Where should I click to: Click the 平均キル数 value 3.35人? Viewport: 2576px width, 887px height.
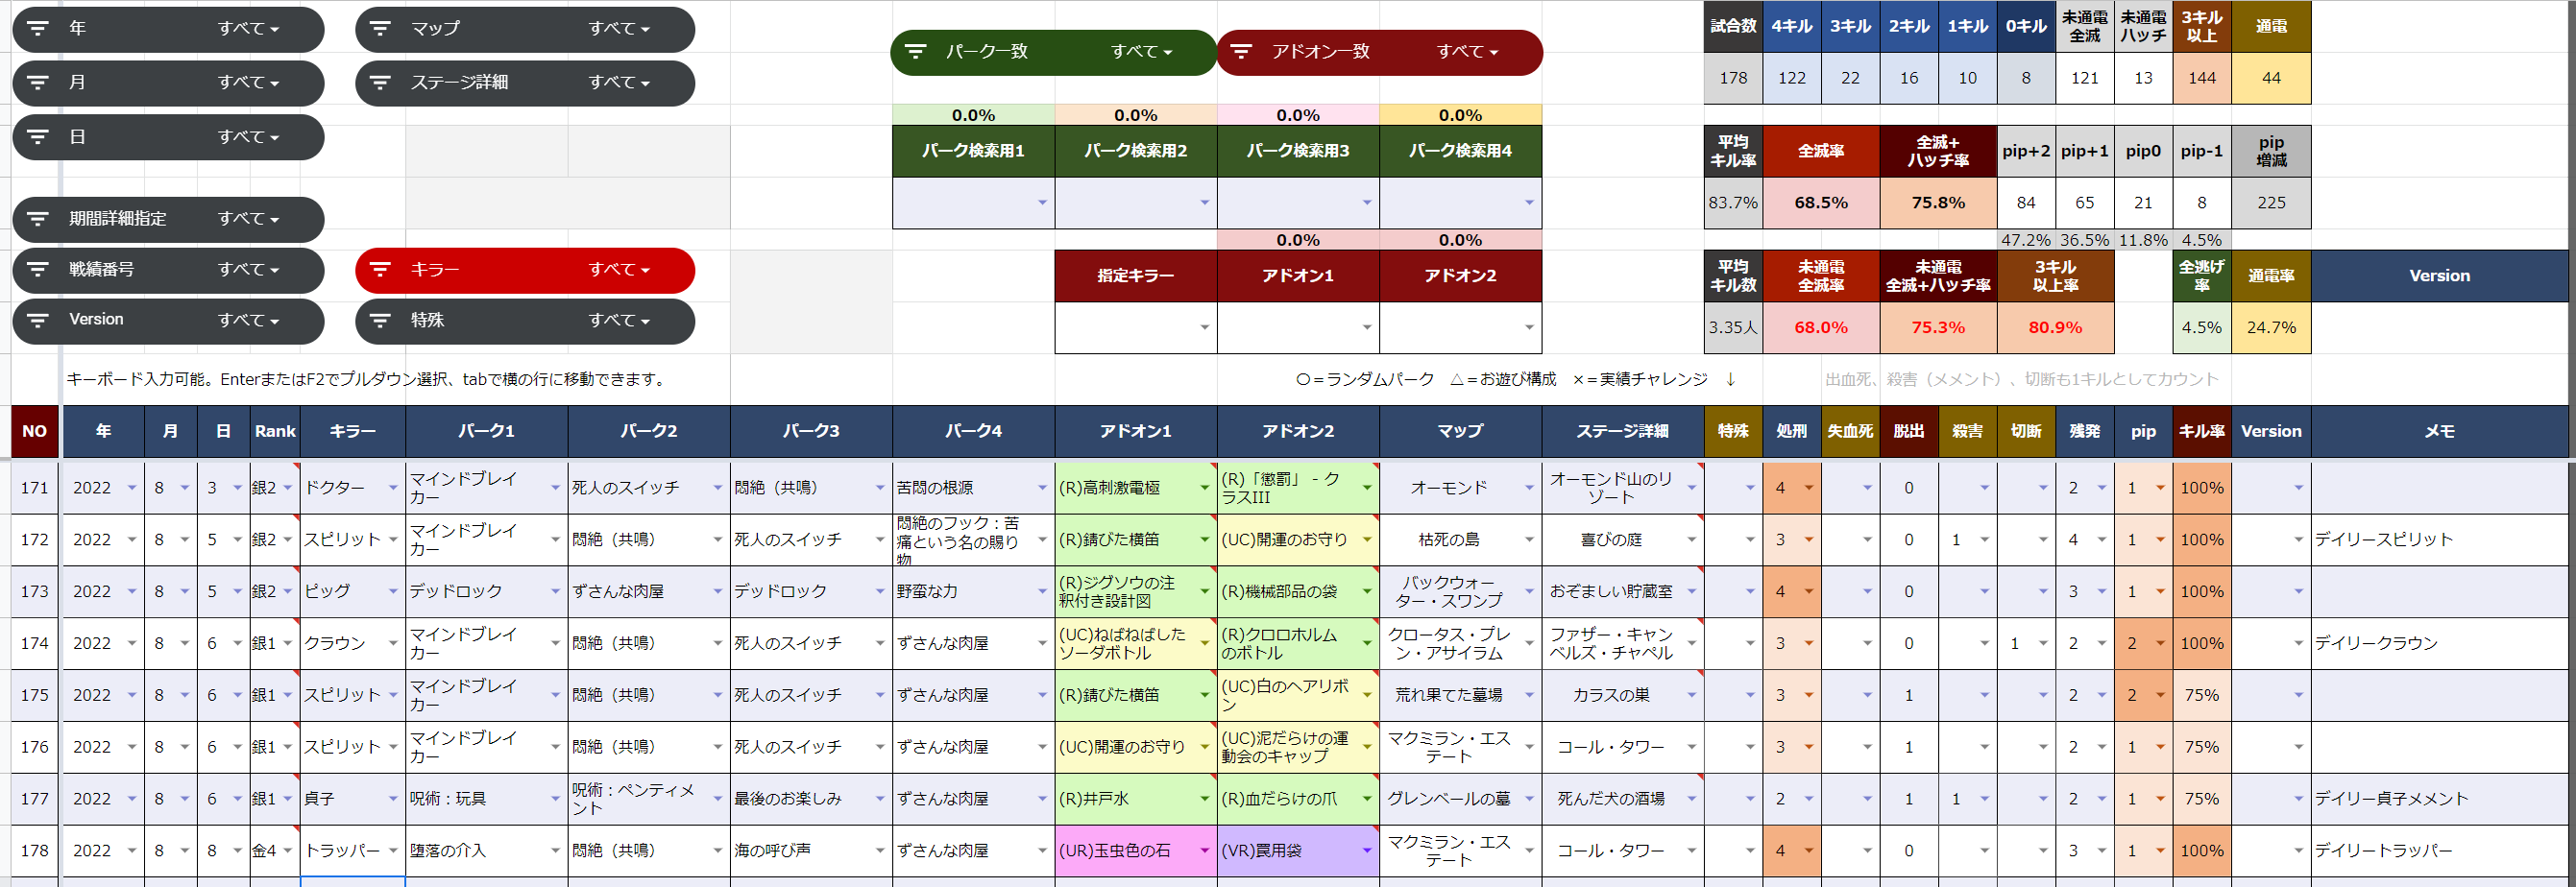point(1734,327)
